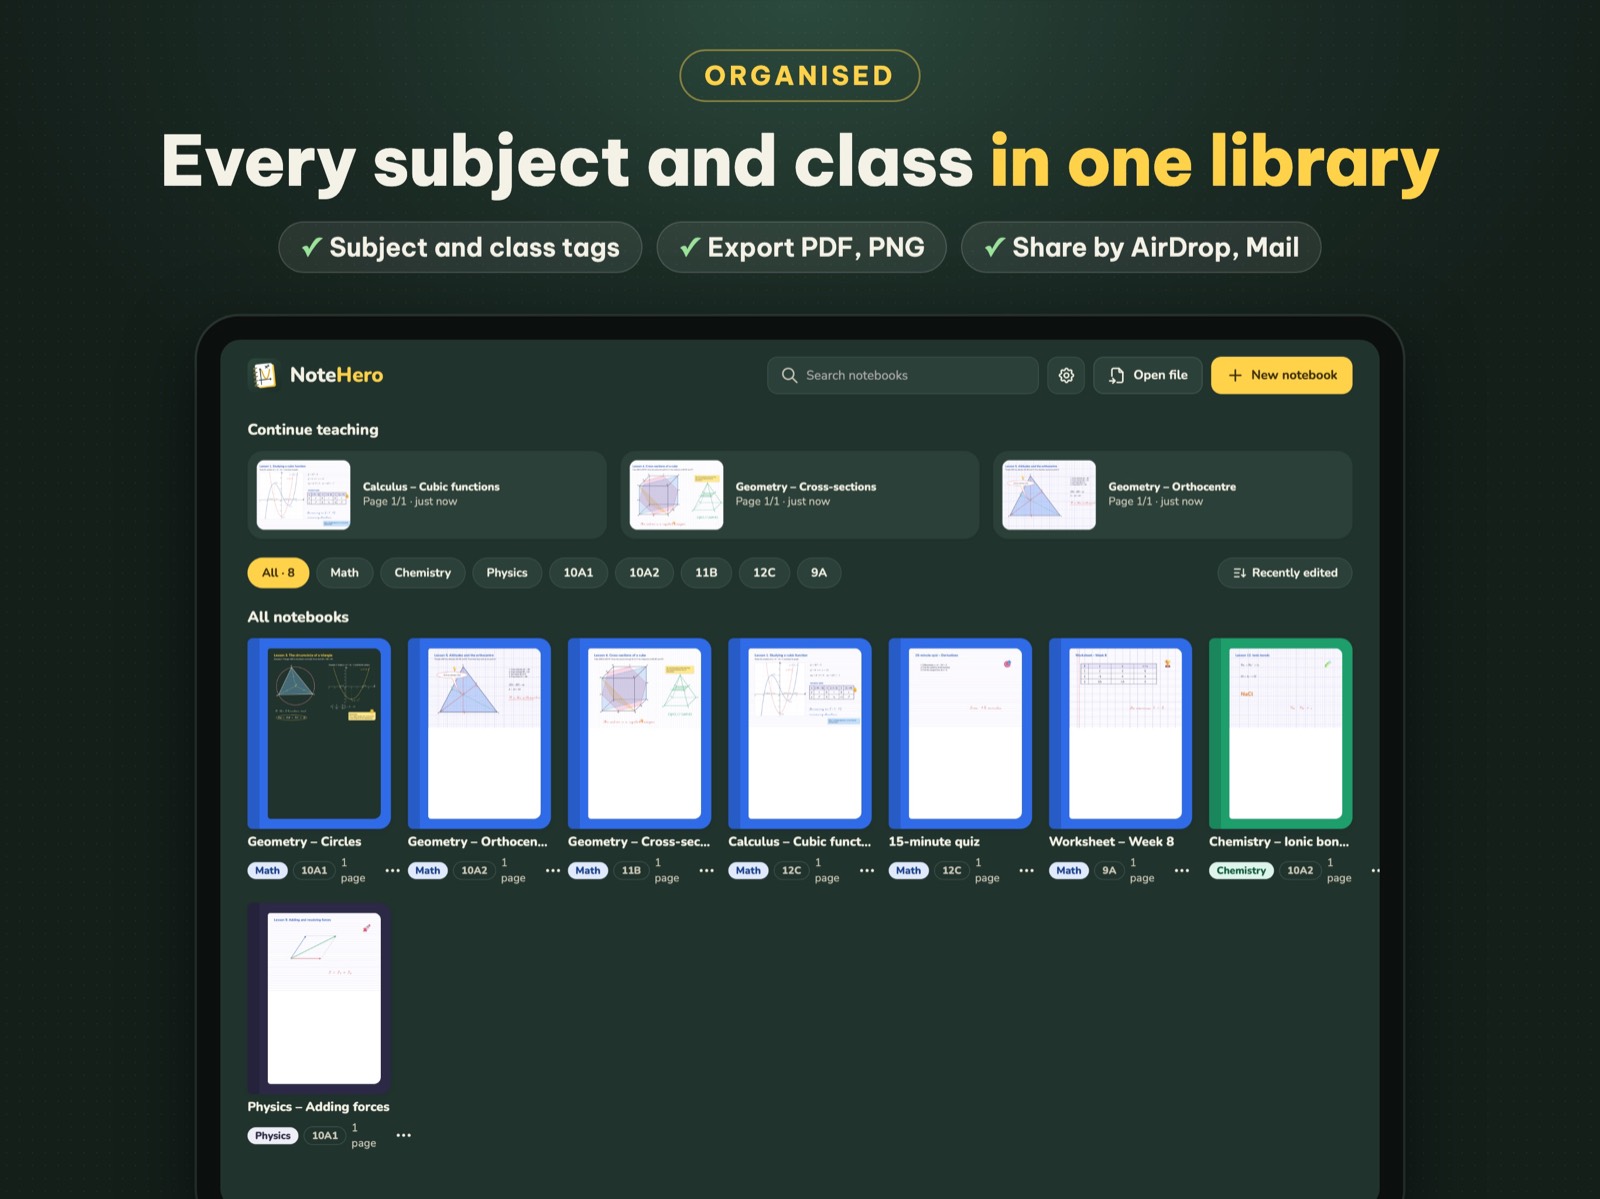Image resolution: width=1600 pixels, height=1199 pixels.
Task: Continue Geometry – Cross-sections recent card
Action: coord(800,495)
